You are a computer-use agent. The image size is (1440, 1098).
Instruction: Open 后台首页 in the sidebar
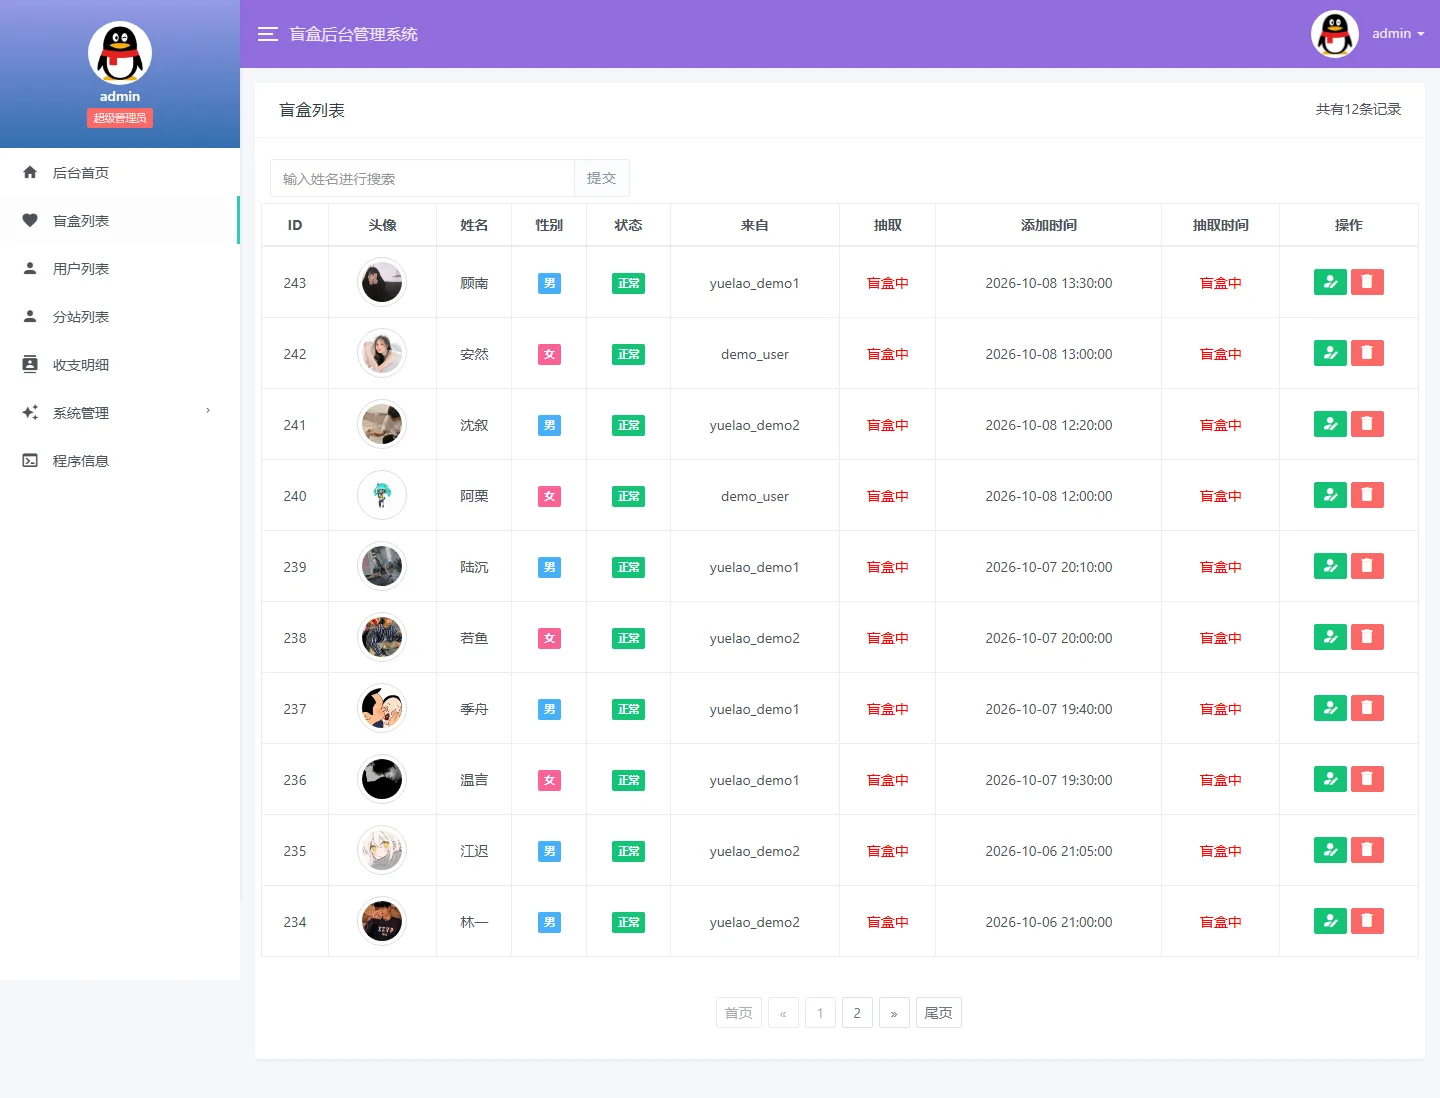pyautogui.click(x=120, y=172)
